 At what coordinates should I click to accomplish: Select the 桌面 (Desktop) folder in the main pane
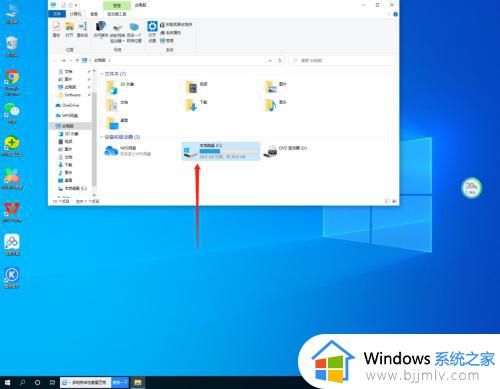(117, 123)
